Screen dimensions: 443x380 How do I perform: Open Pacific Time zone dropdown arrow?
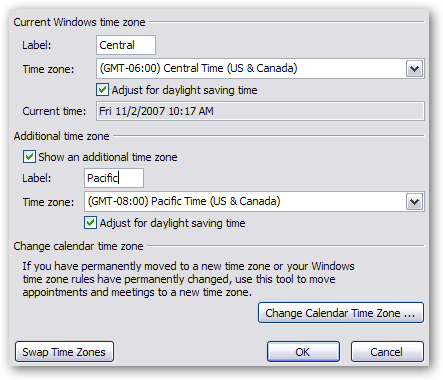point(414,202)
